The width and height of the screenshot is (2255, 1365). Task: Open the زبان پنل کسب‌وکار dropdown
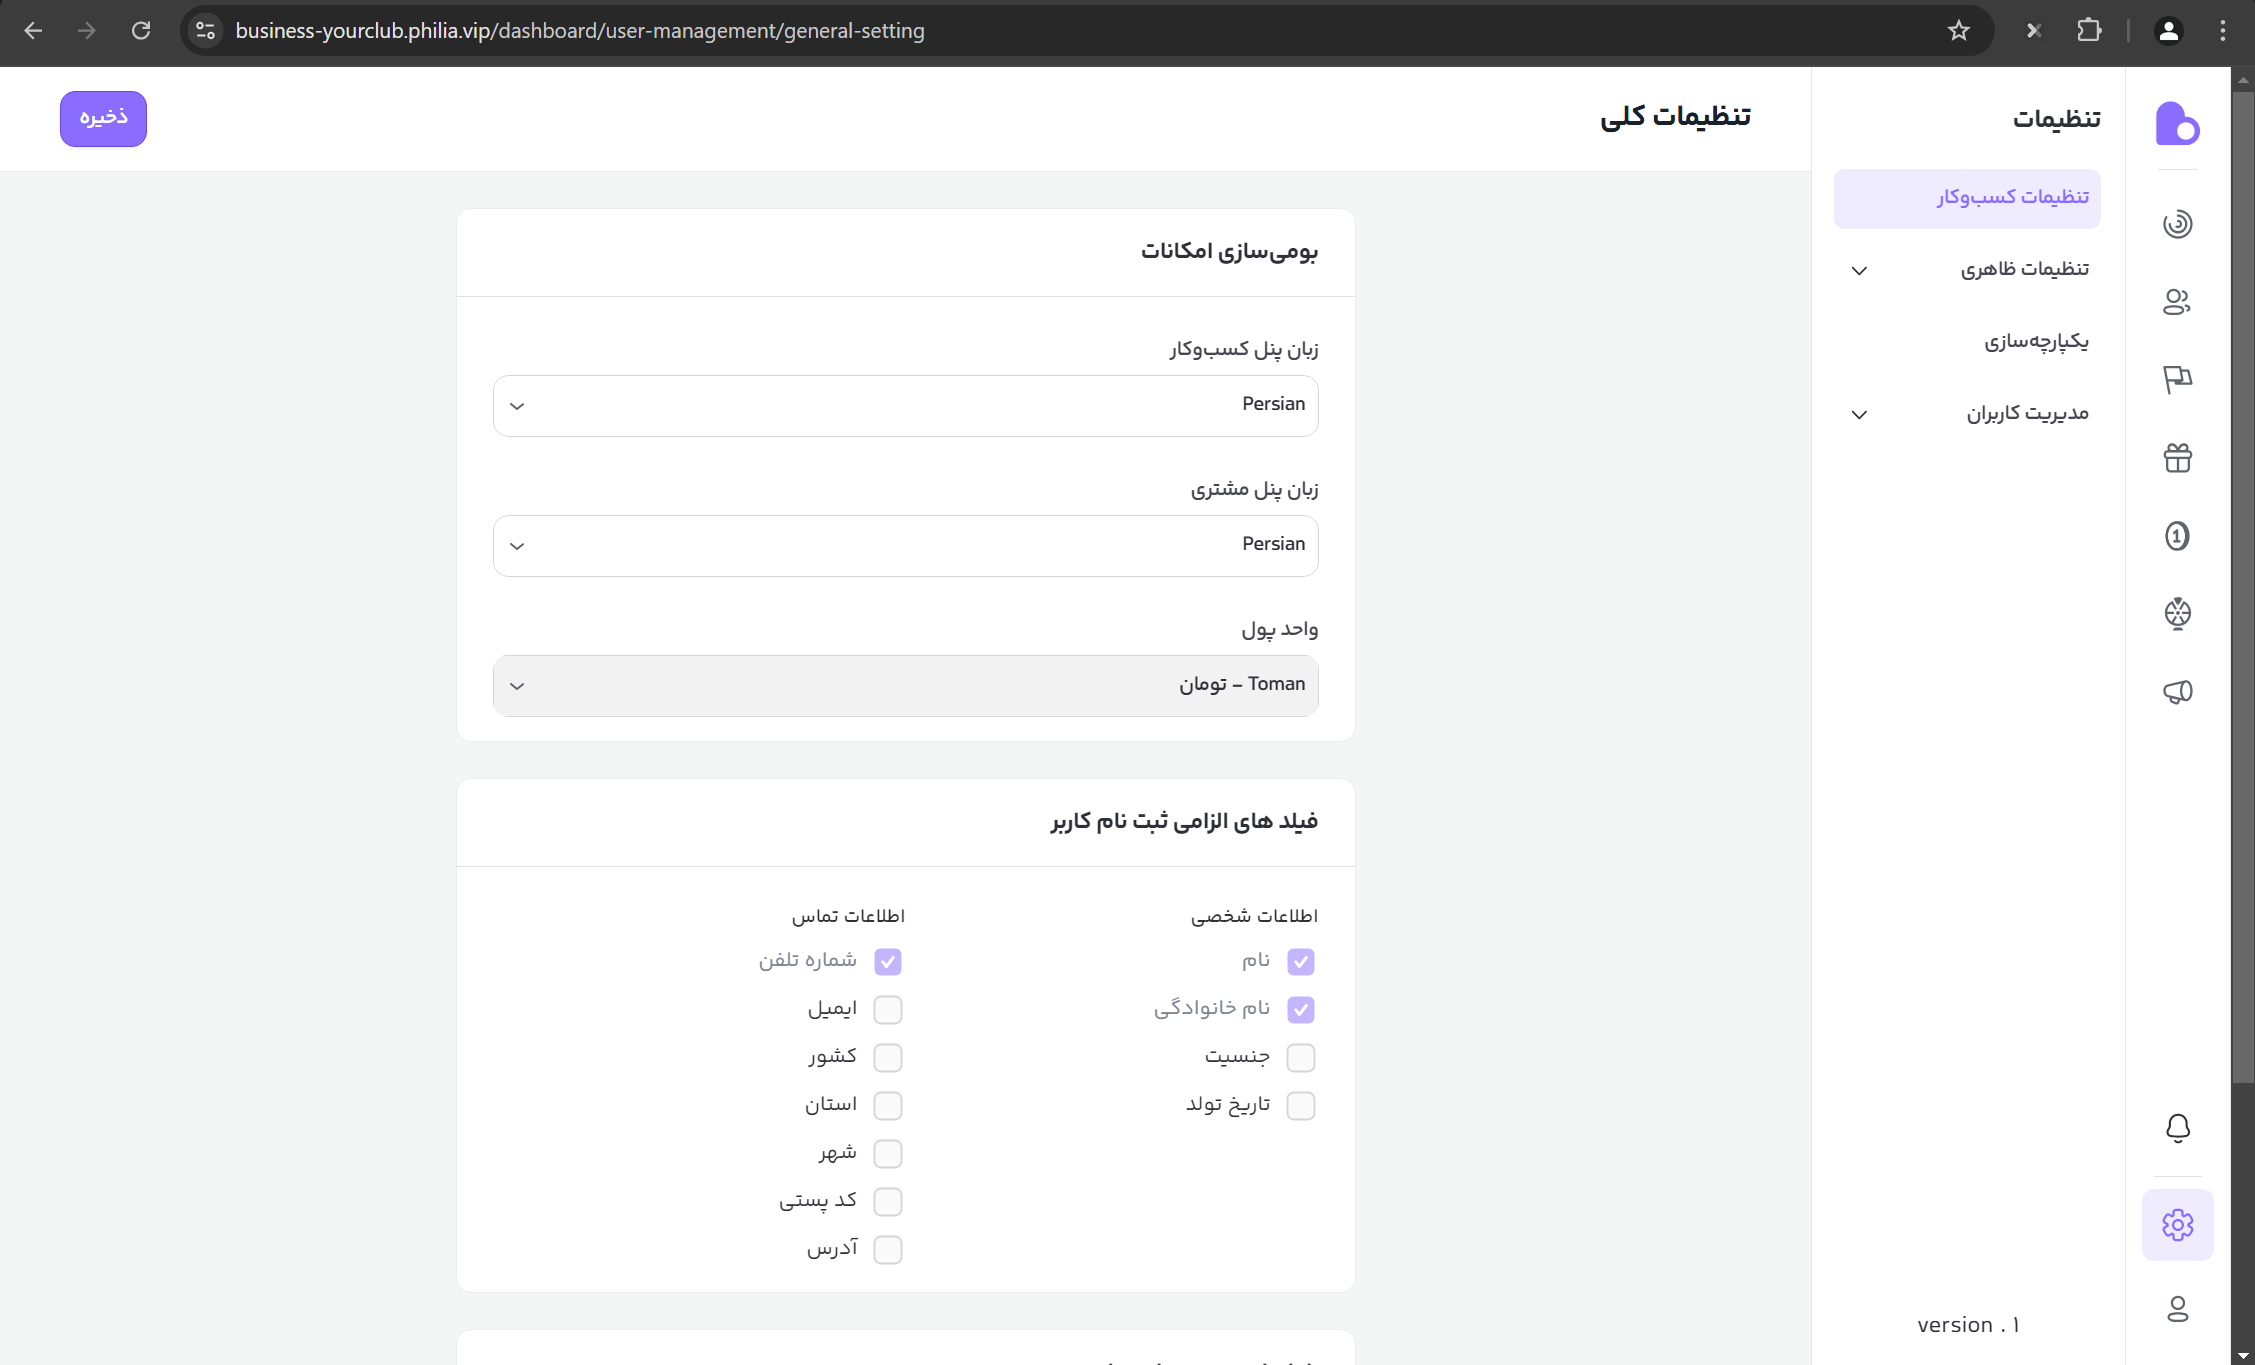pos(905,406)
